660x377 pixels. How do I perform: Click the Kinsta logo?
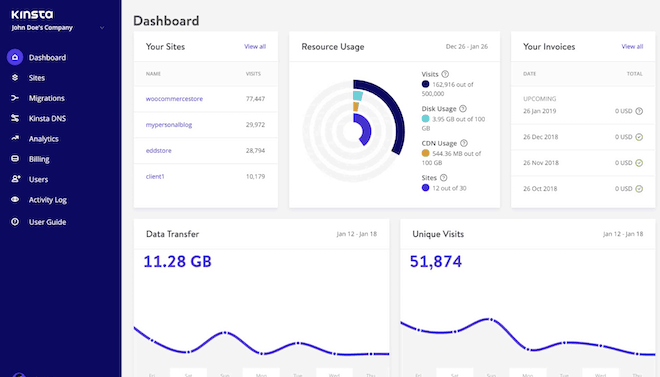coord(32,15)
